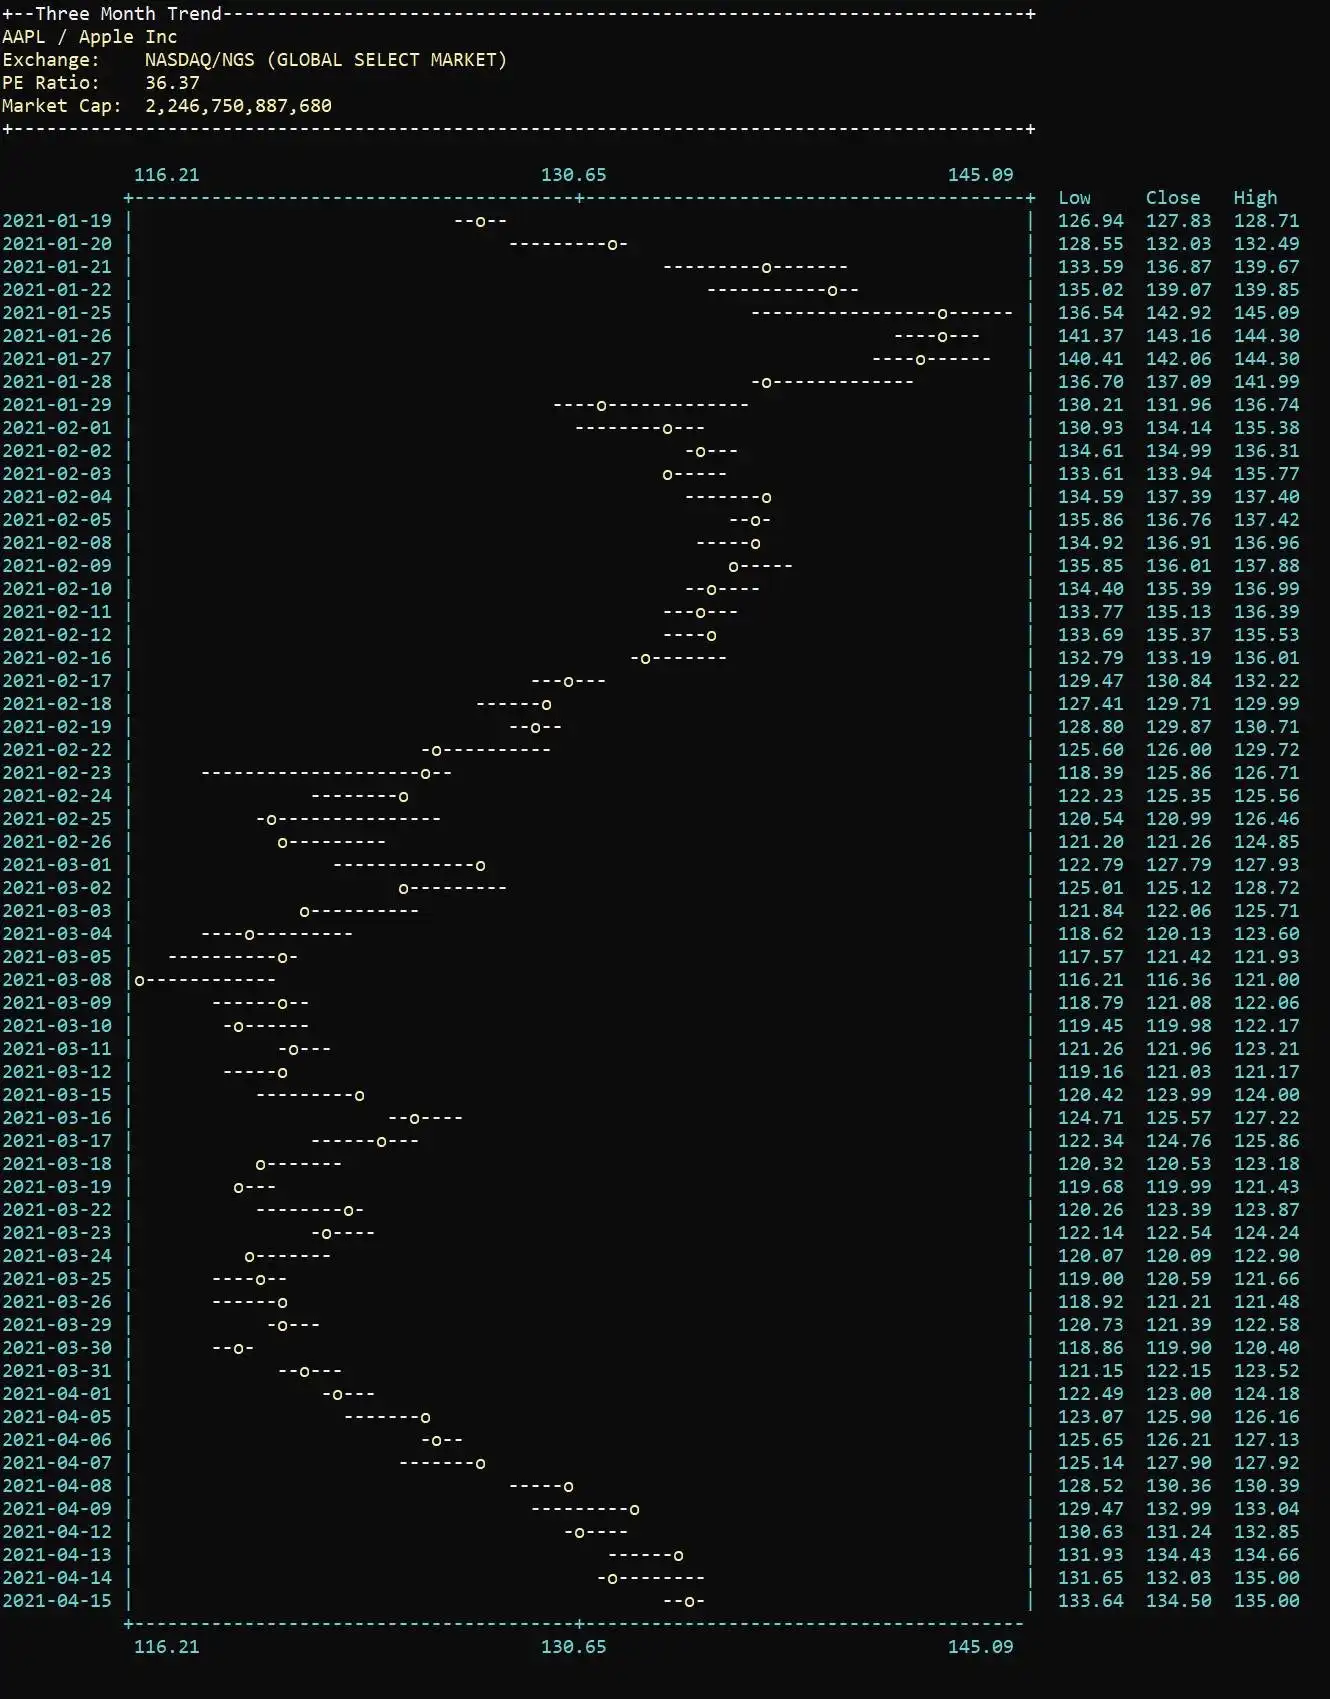1330x1699 pixels.
Task: Click High value 127.13 for 2021-04-06
Action: 1267,1440
